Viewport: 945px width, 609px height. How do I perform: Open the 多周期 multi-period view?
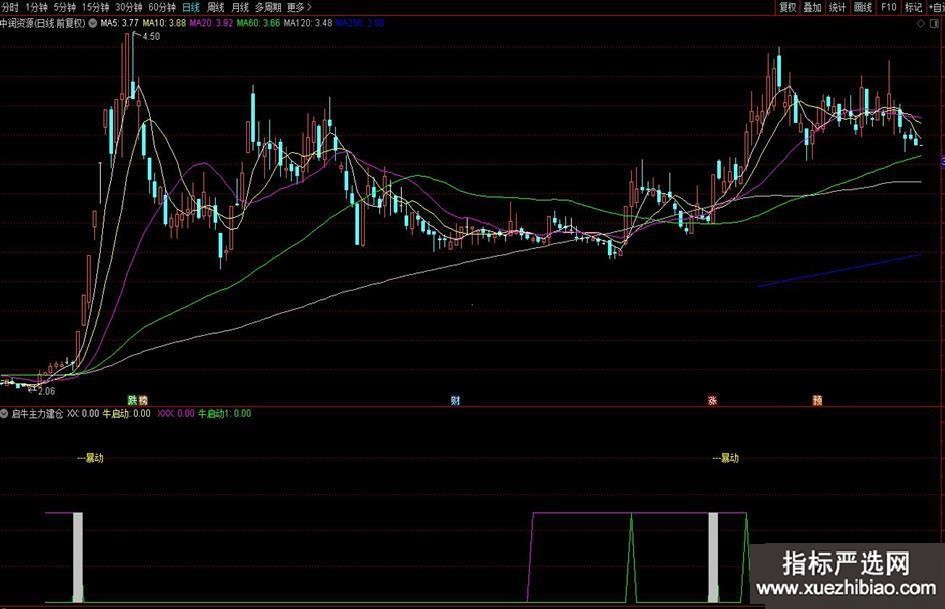pyautogui.click(x=268, y=7)
